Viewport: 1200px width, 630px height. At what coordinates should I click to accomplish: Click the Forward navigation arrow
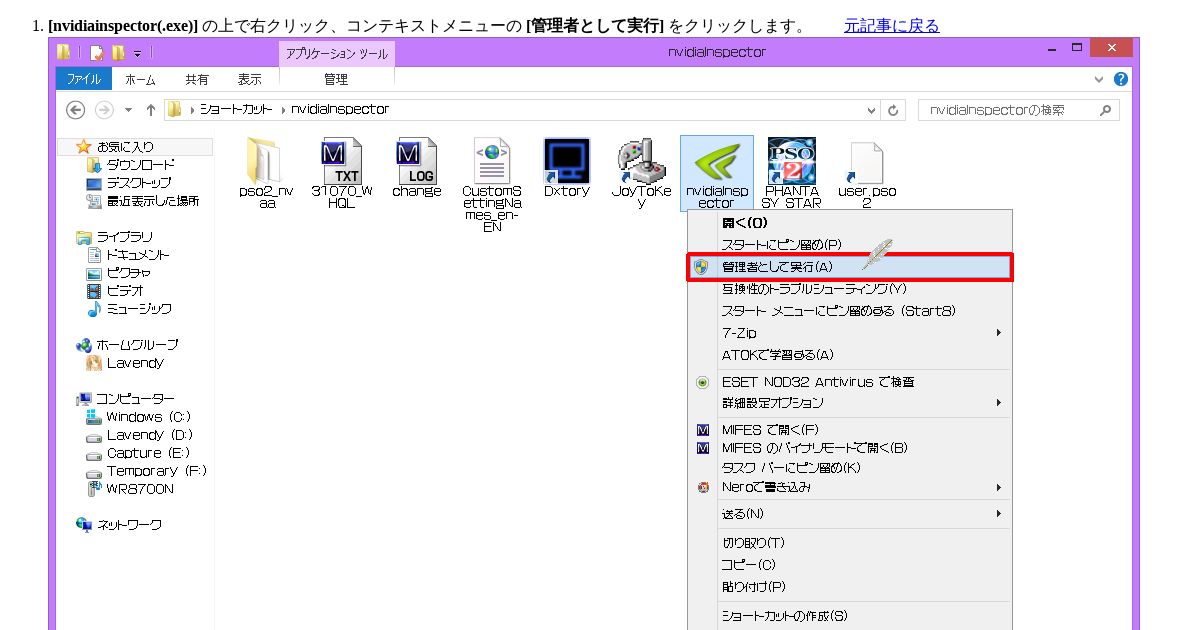tap(104, 110)
